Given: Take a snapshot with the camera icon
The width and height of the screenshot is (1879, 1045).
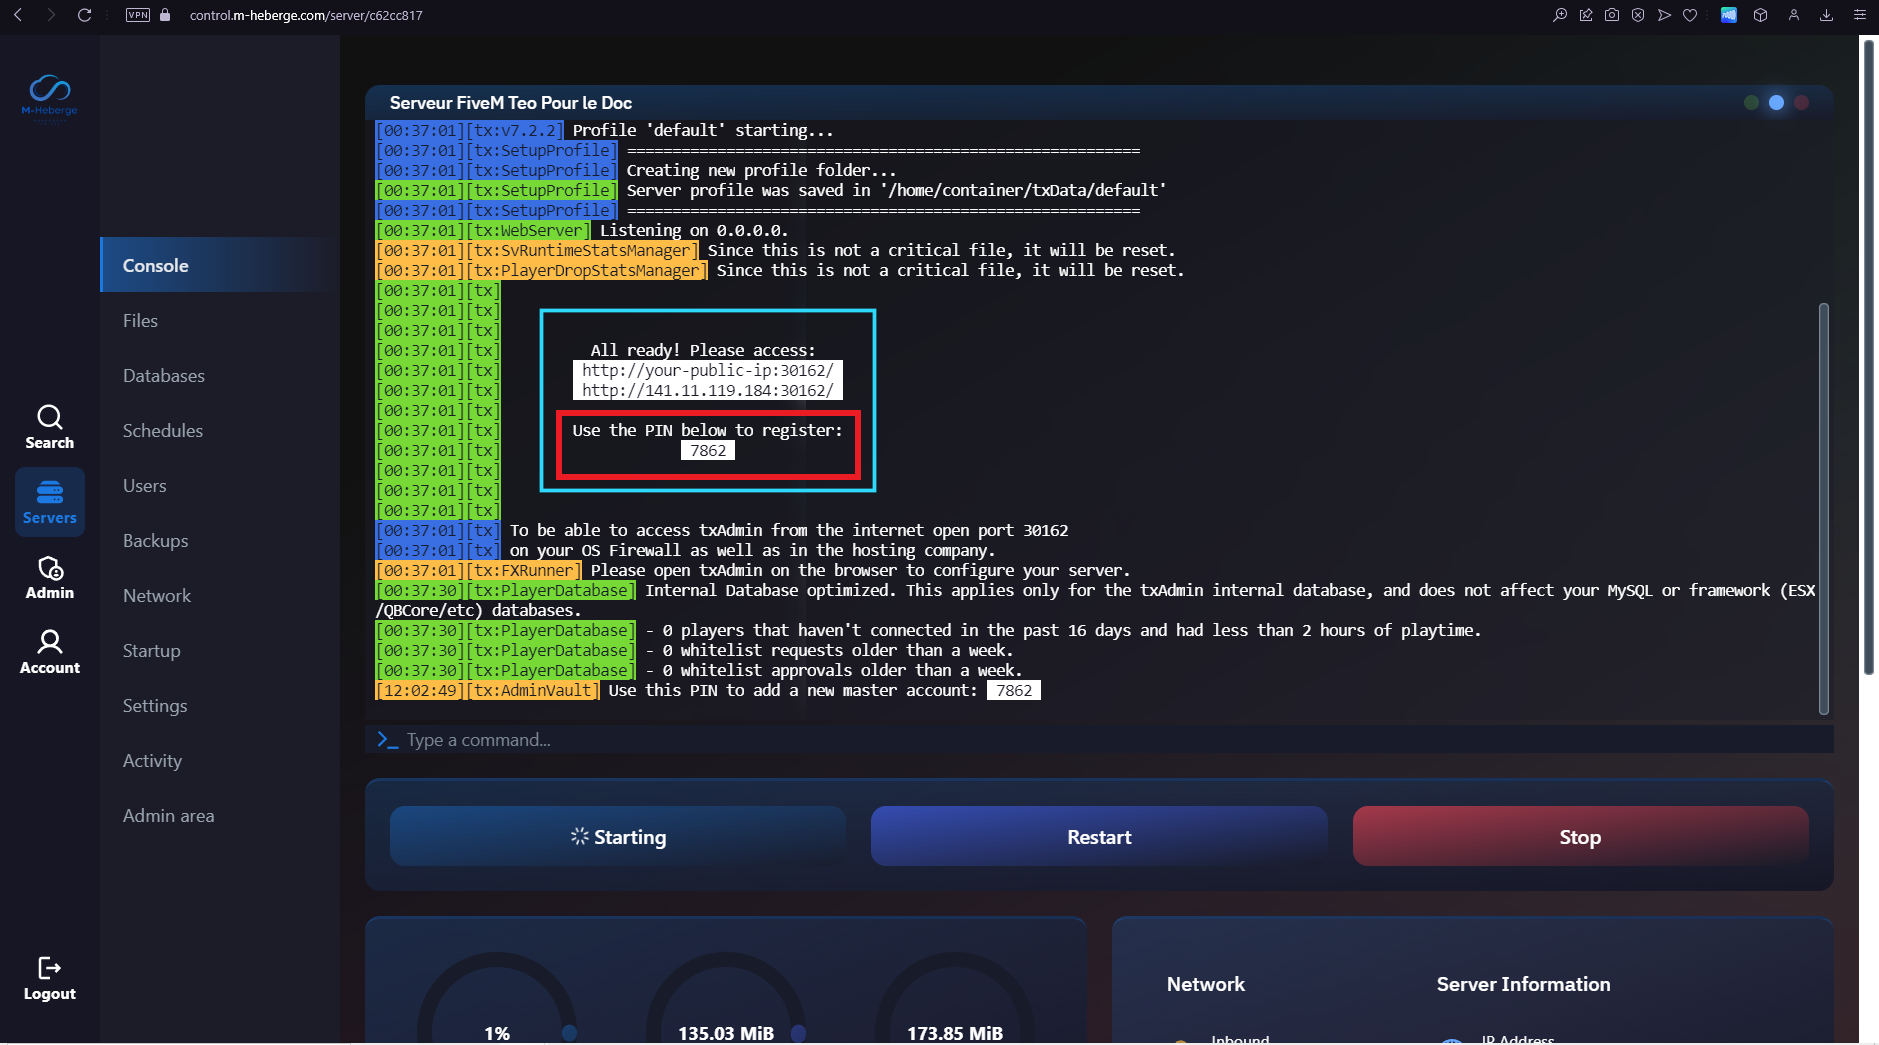Looking at the screenshot, I should [1611, 15].
